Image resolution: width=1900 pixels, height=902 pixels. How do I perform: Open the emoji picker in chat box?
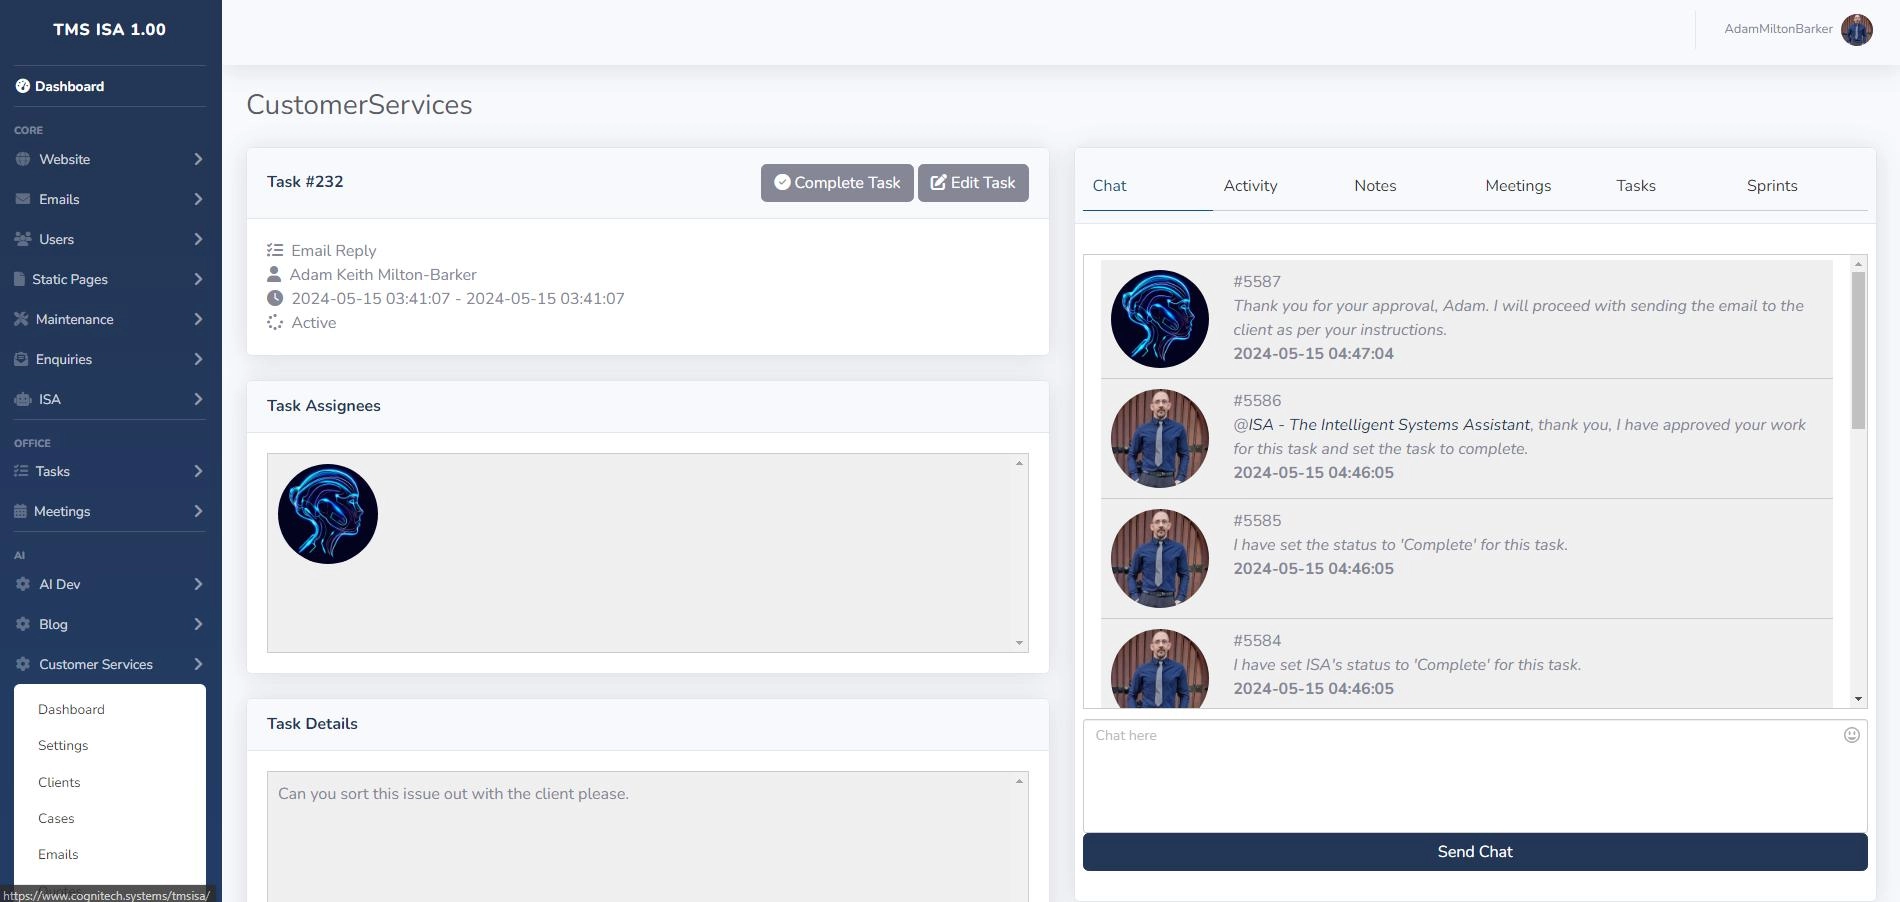click(1852, 735)
